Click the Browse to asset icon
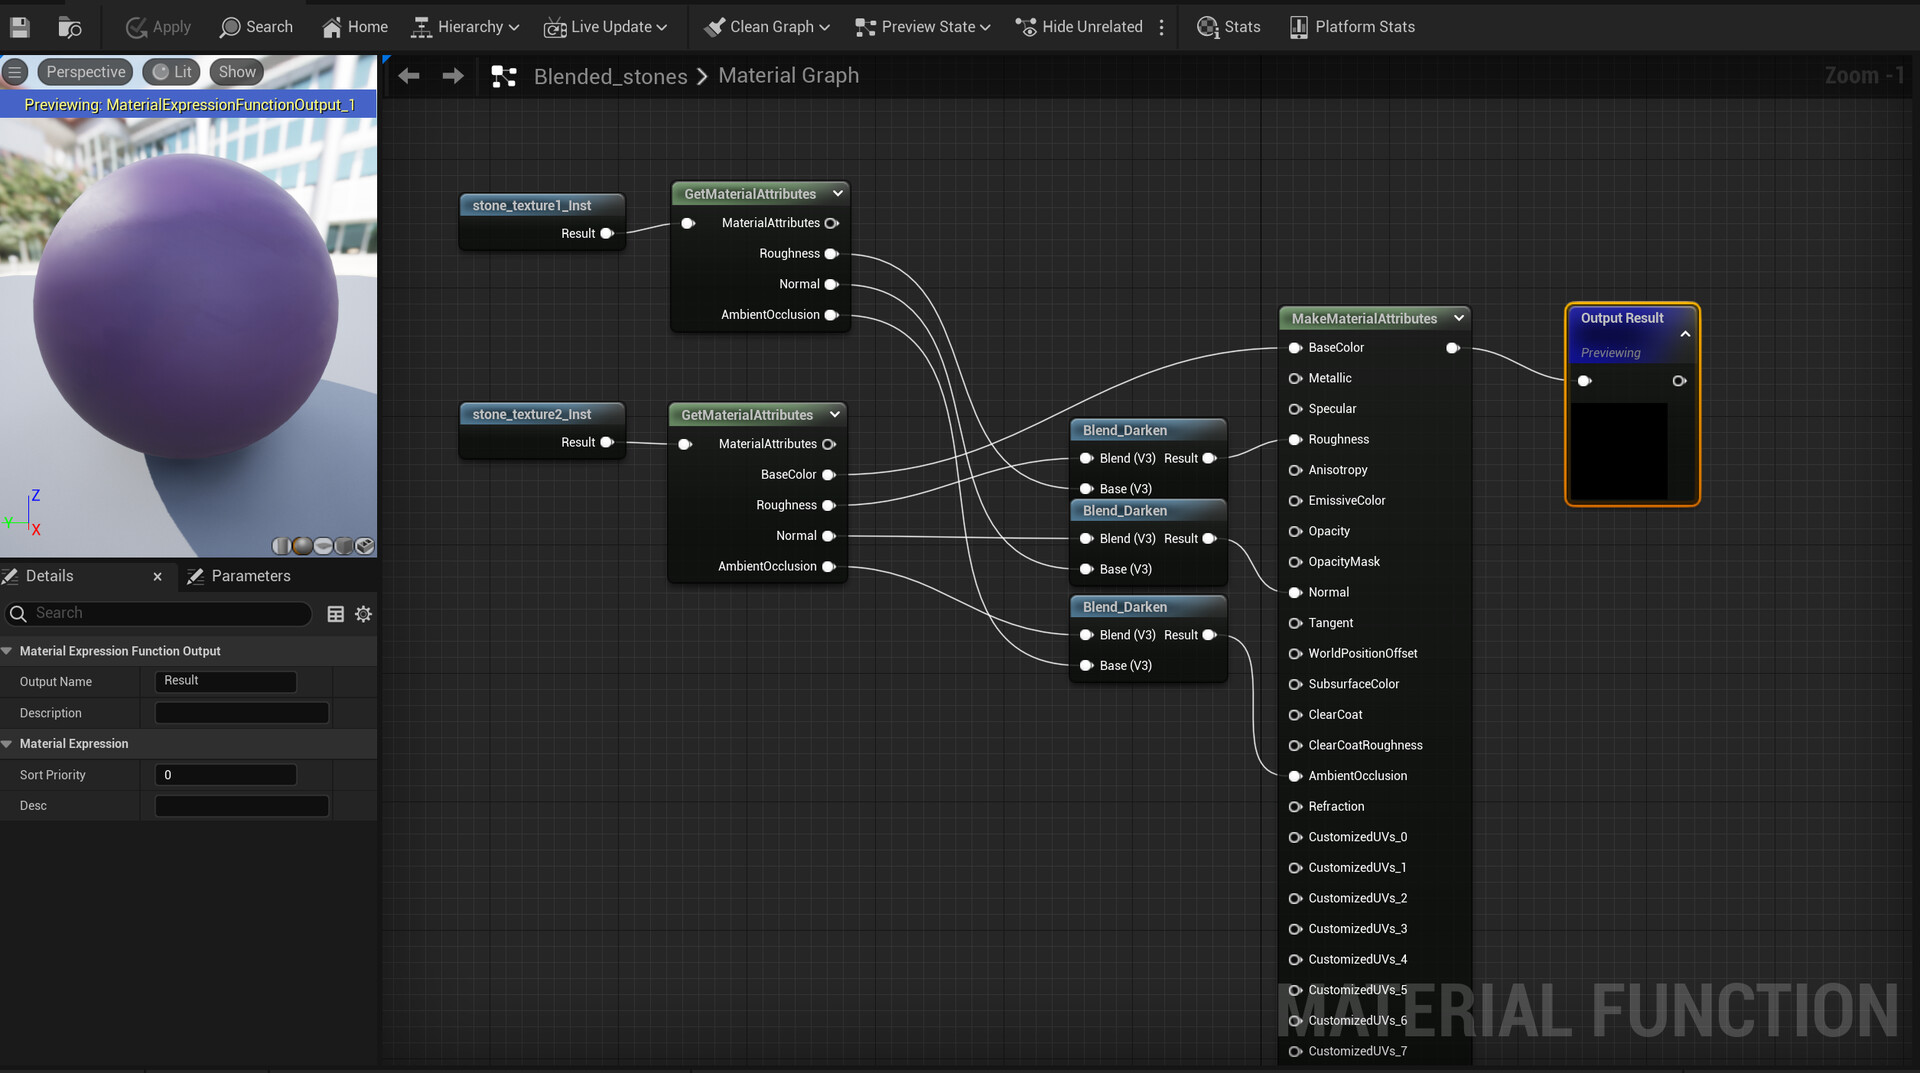Viewport: 1920px width, 1073px height. (x=70, y=27)
